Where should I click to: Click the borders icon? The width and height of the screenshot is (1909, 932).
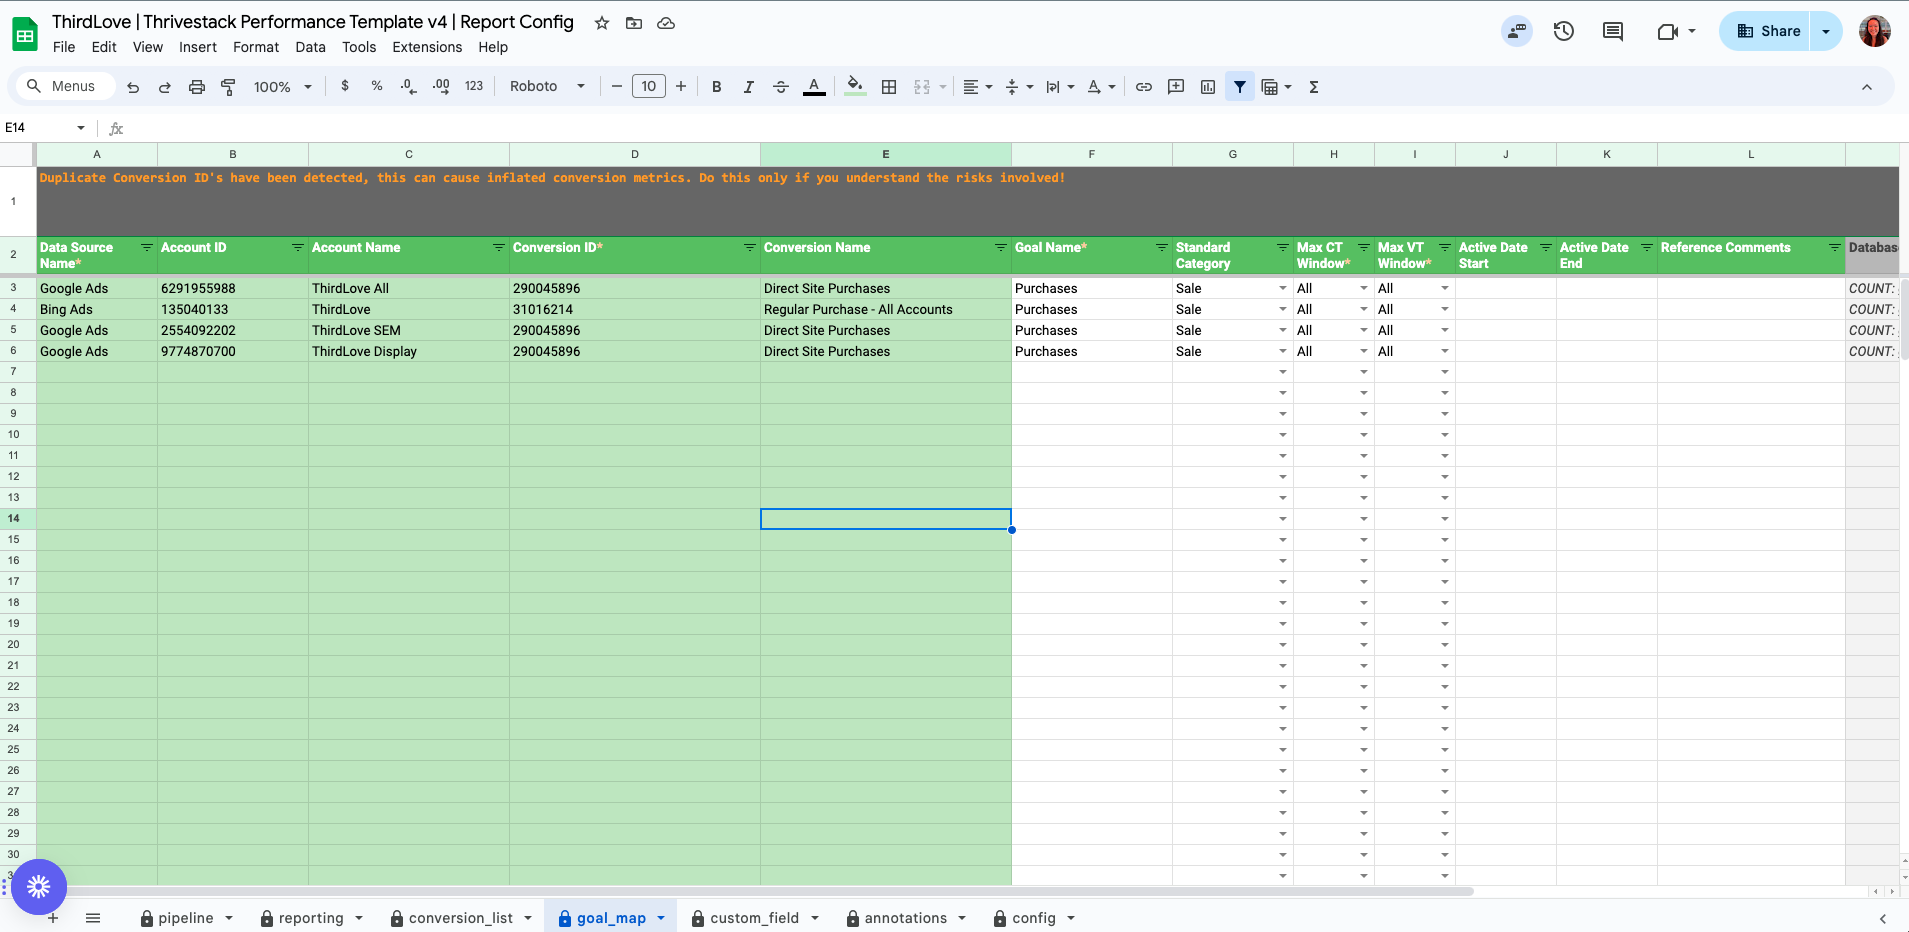[x=889, y=87]
